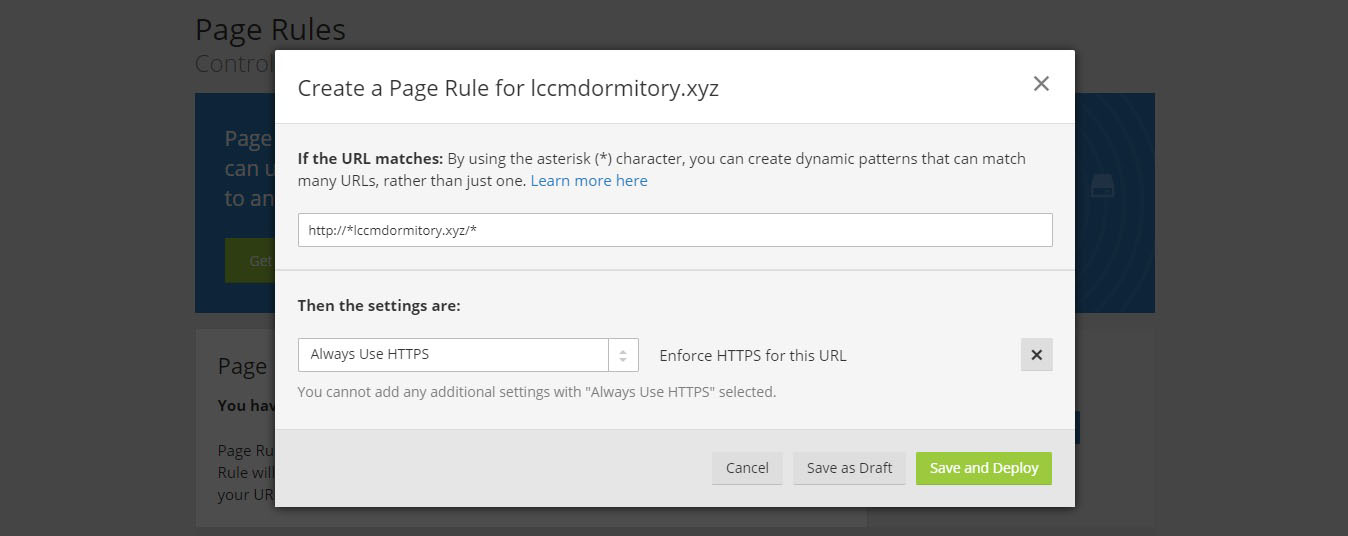This screenshot has width=1348, height=536.
Task: Cancel the page rule creation
Action: (x=747, y=468)
